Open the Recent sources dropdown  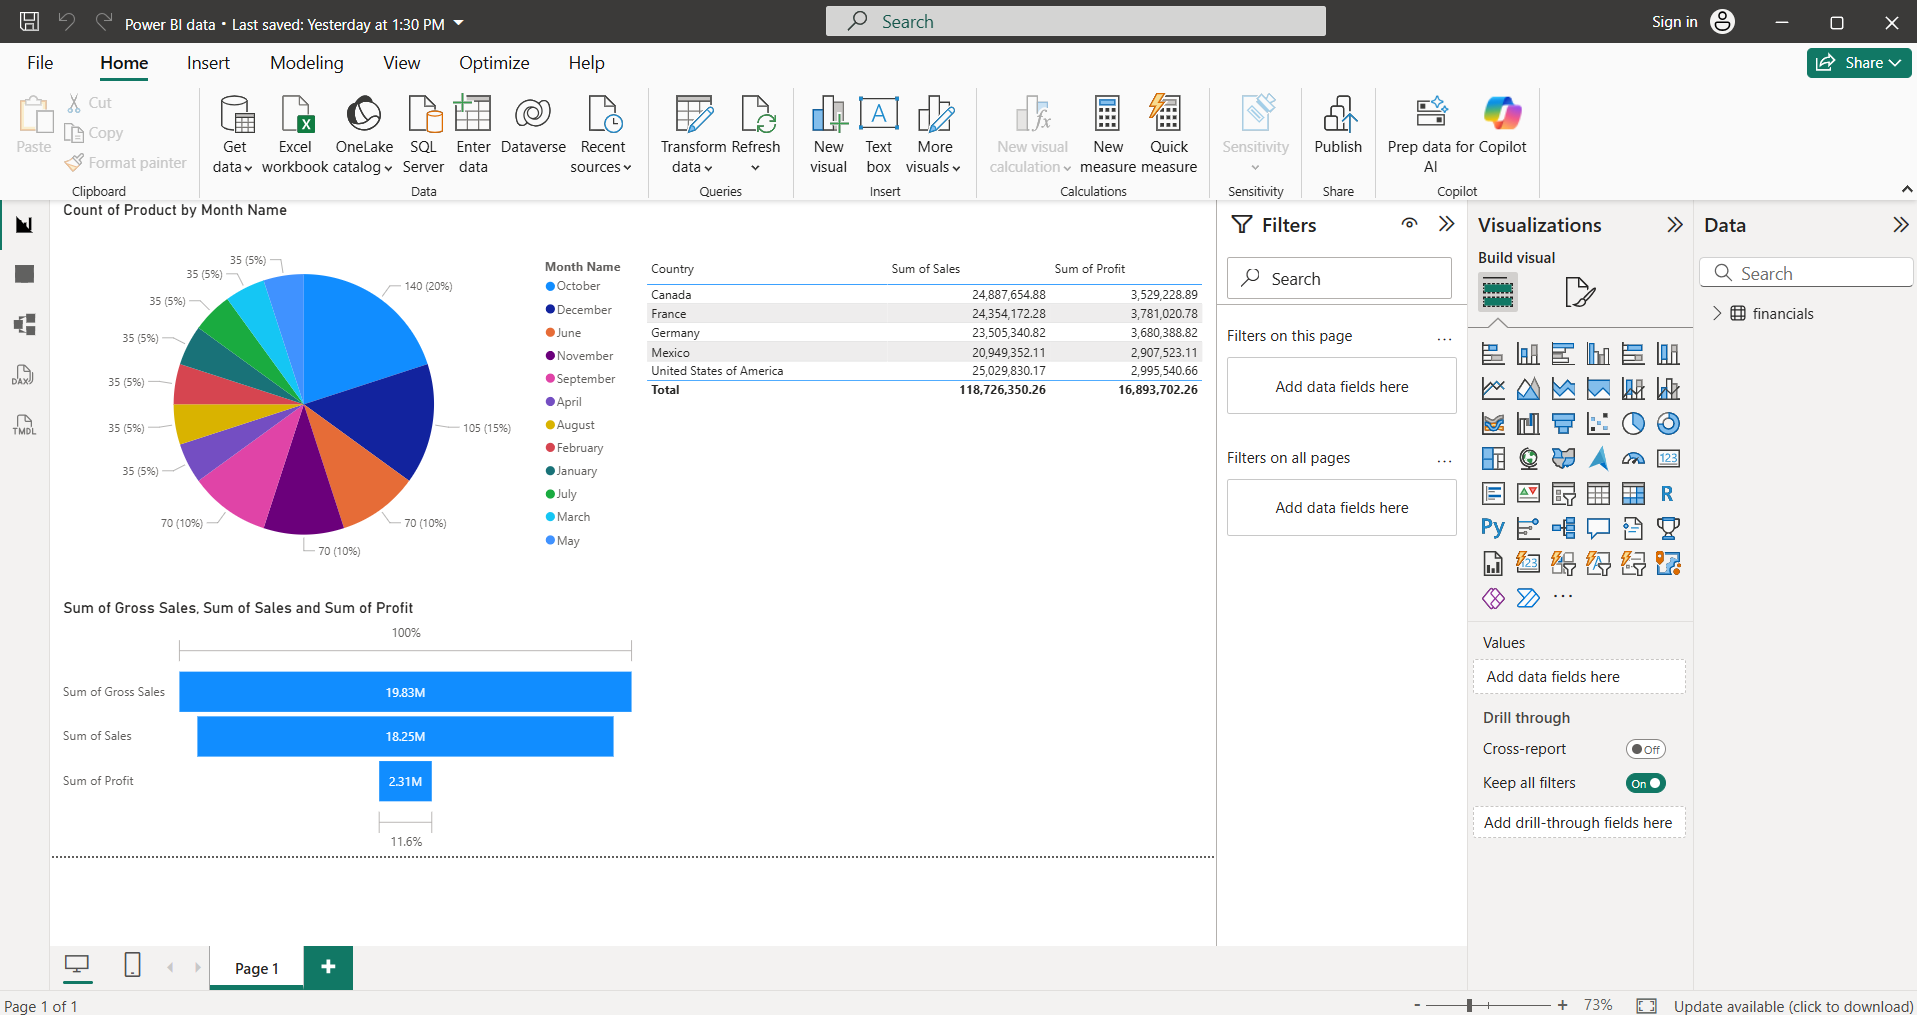pos(603,135)
